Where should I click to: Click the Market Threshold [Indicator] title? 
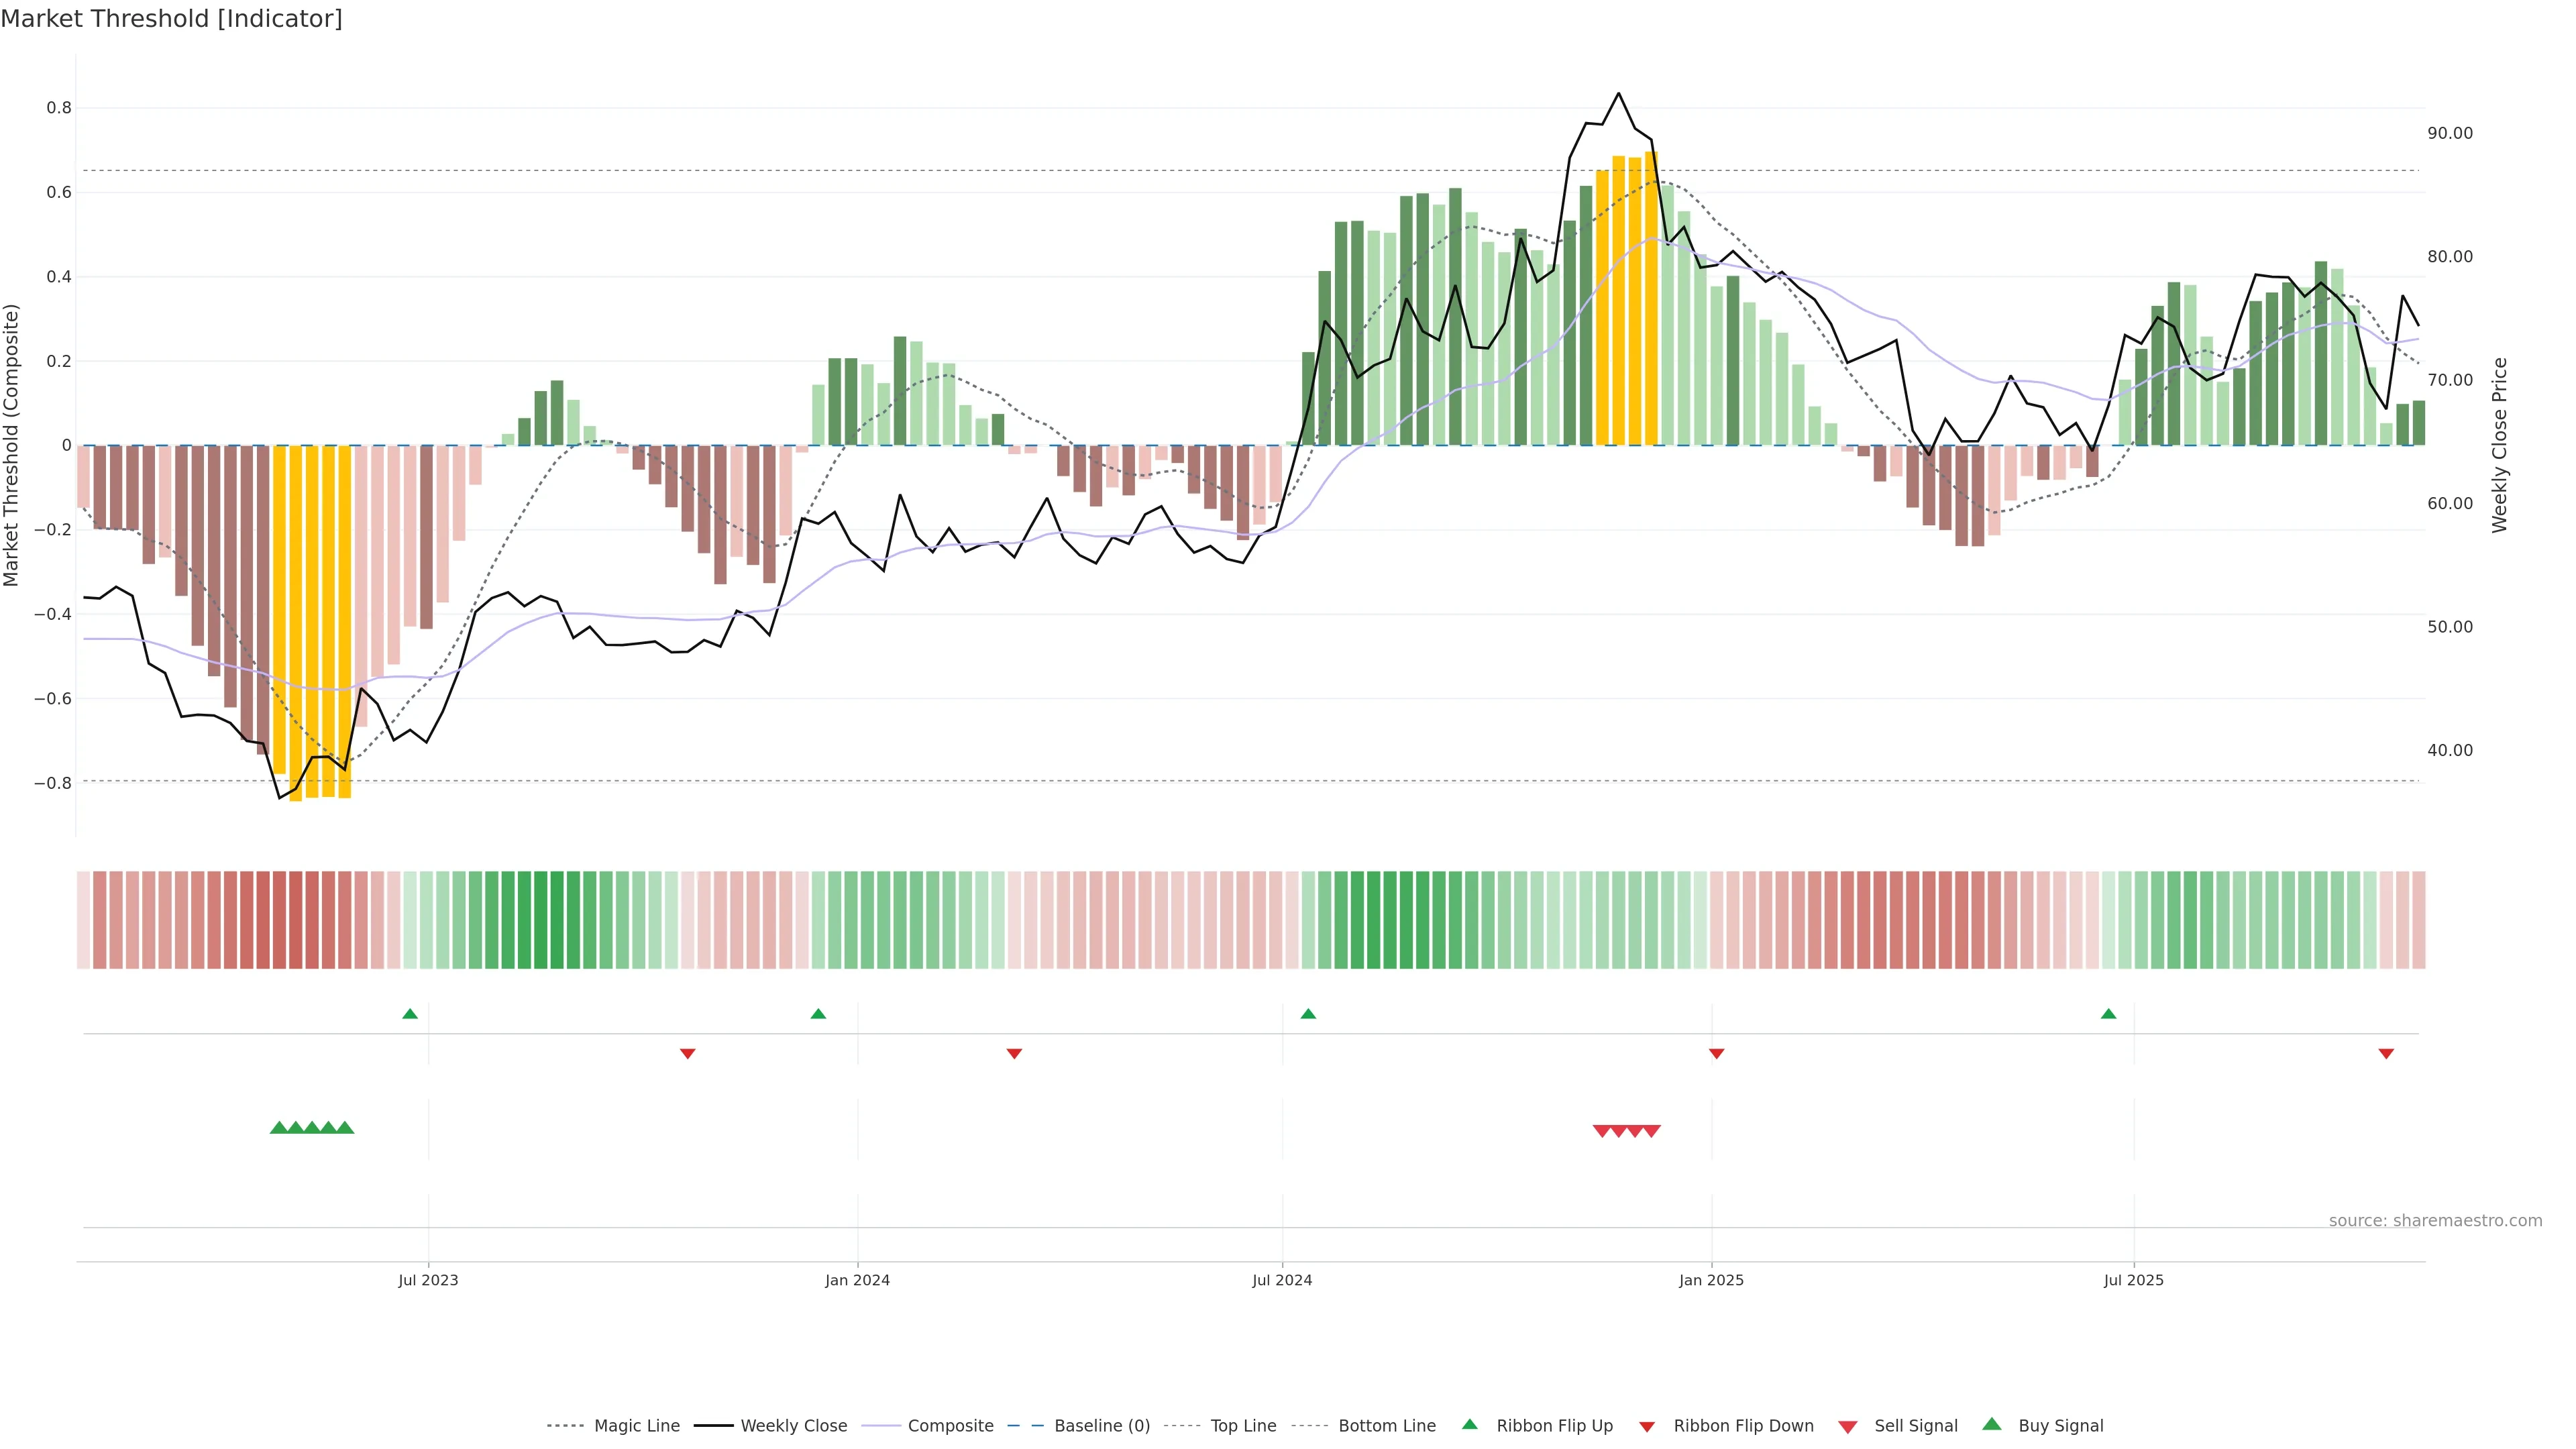tap(171, 19)
